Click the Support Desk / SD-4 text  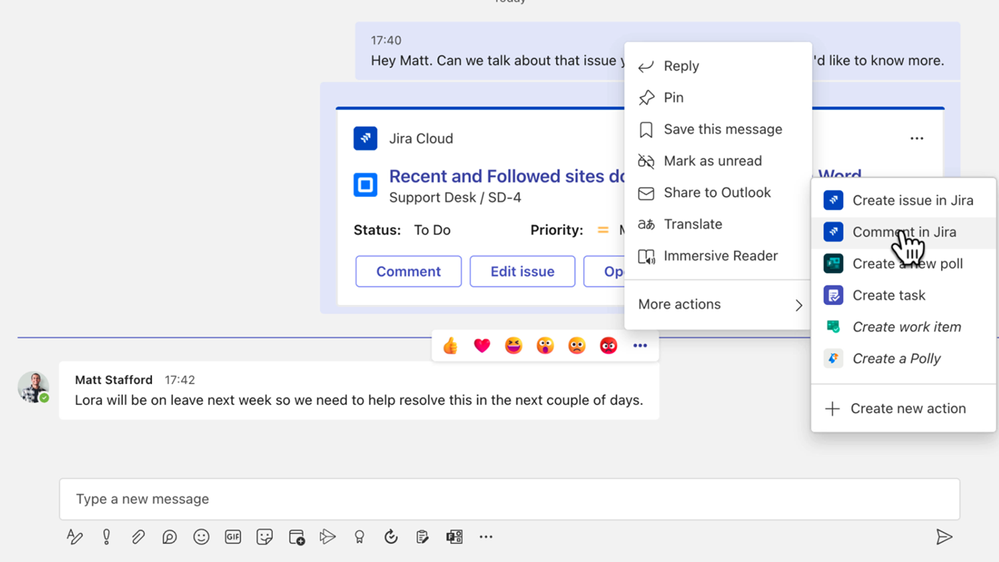(455, 198)
